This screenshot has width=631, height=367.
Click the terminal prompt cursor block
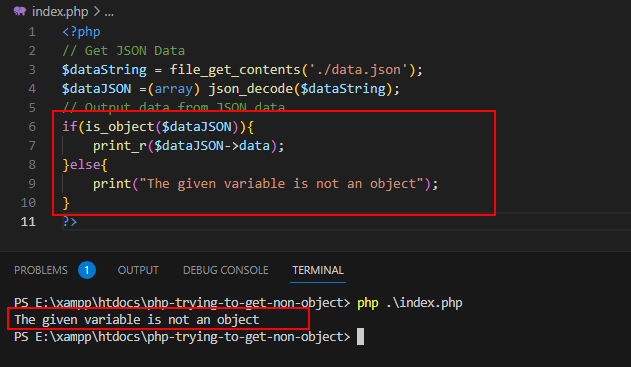pyautogui.click(x=361, y=337)
